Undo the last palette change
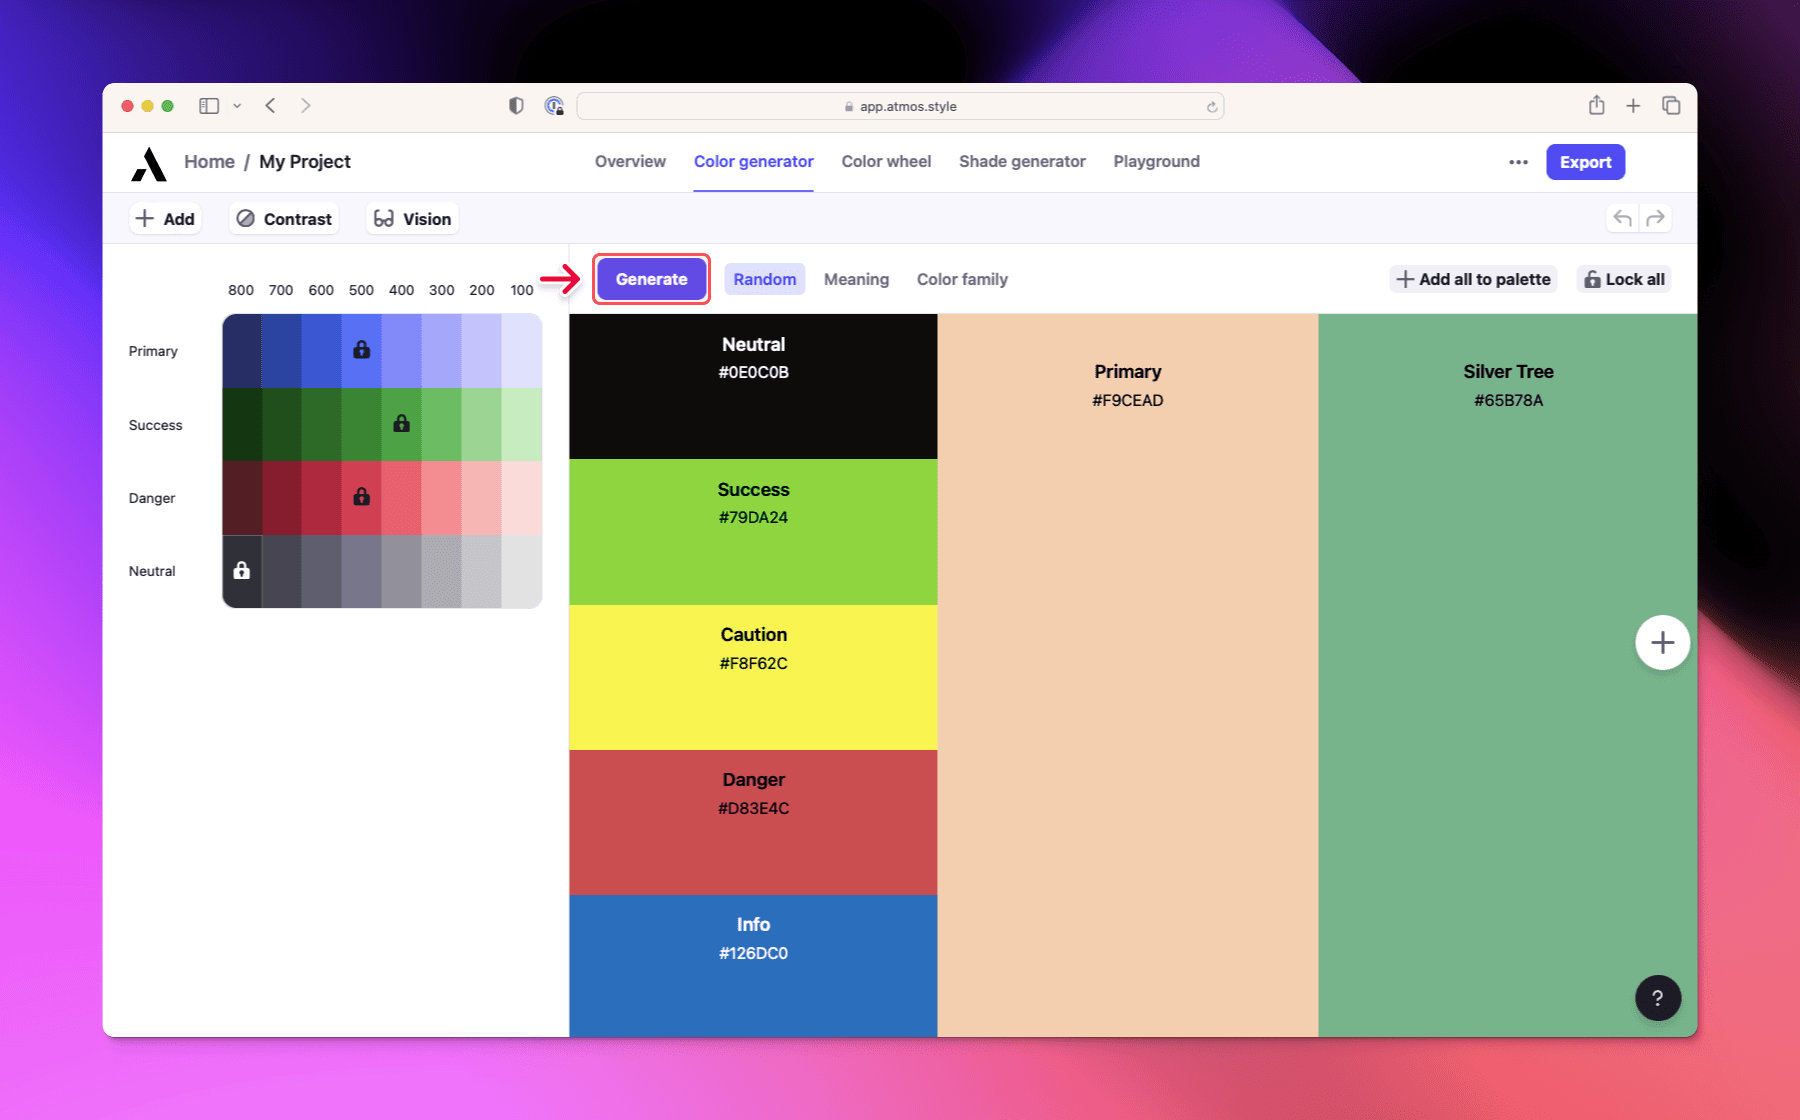1800x1120 pixels. (1620, 217)
